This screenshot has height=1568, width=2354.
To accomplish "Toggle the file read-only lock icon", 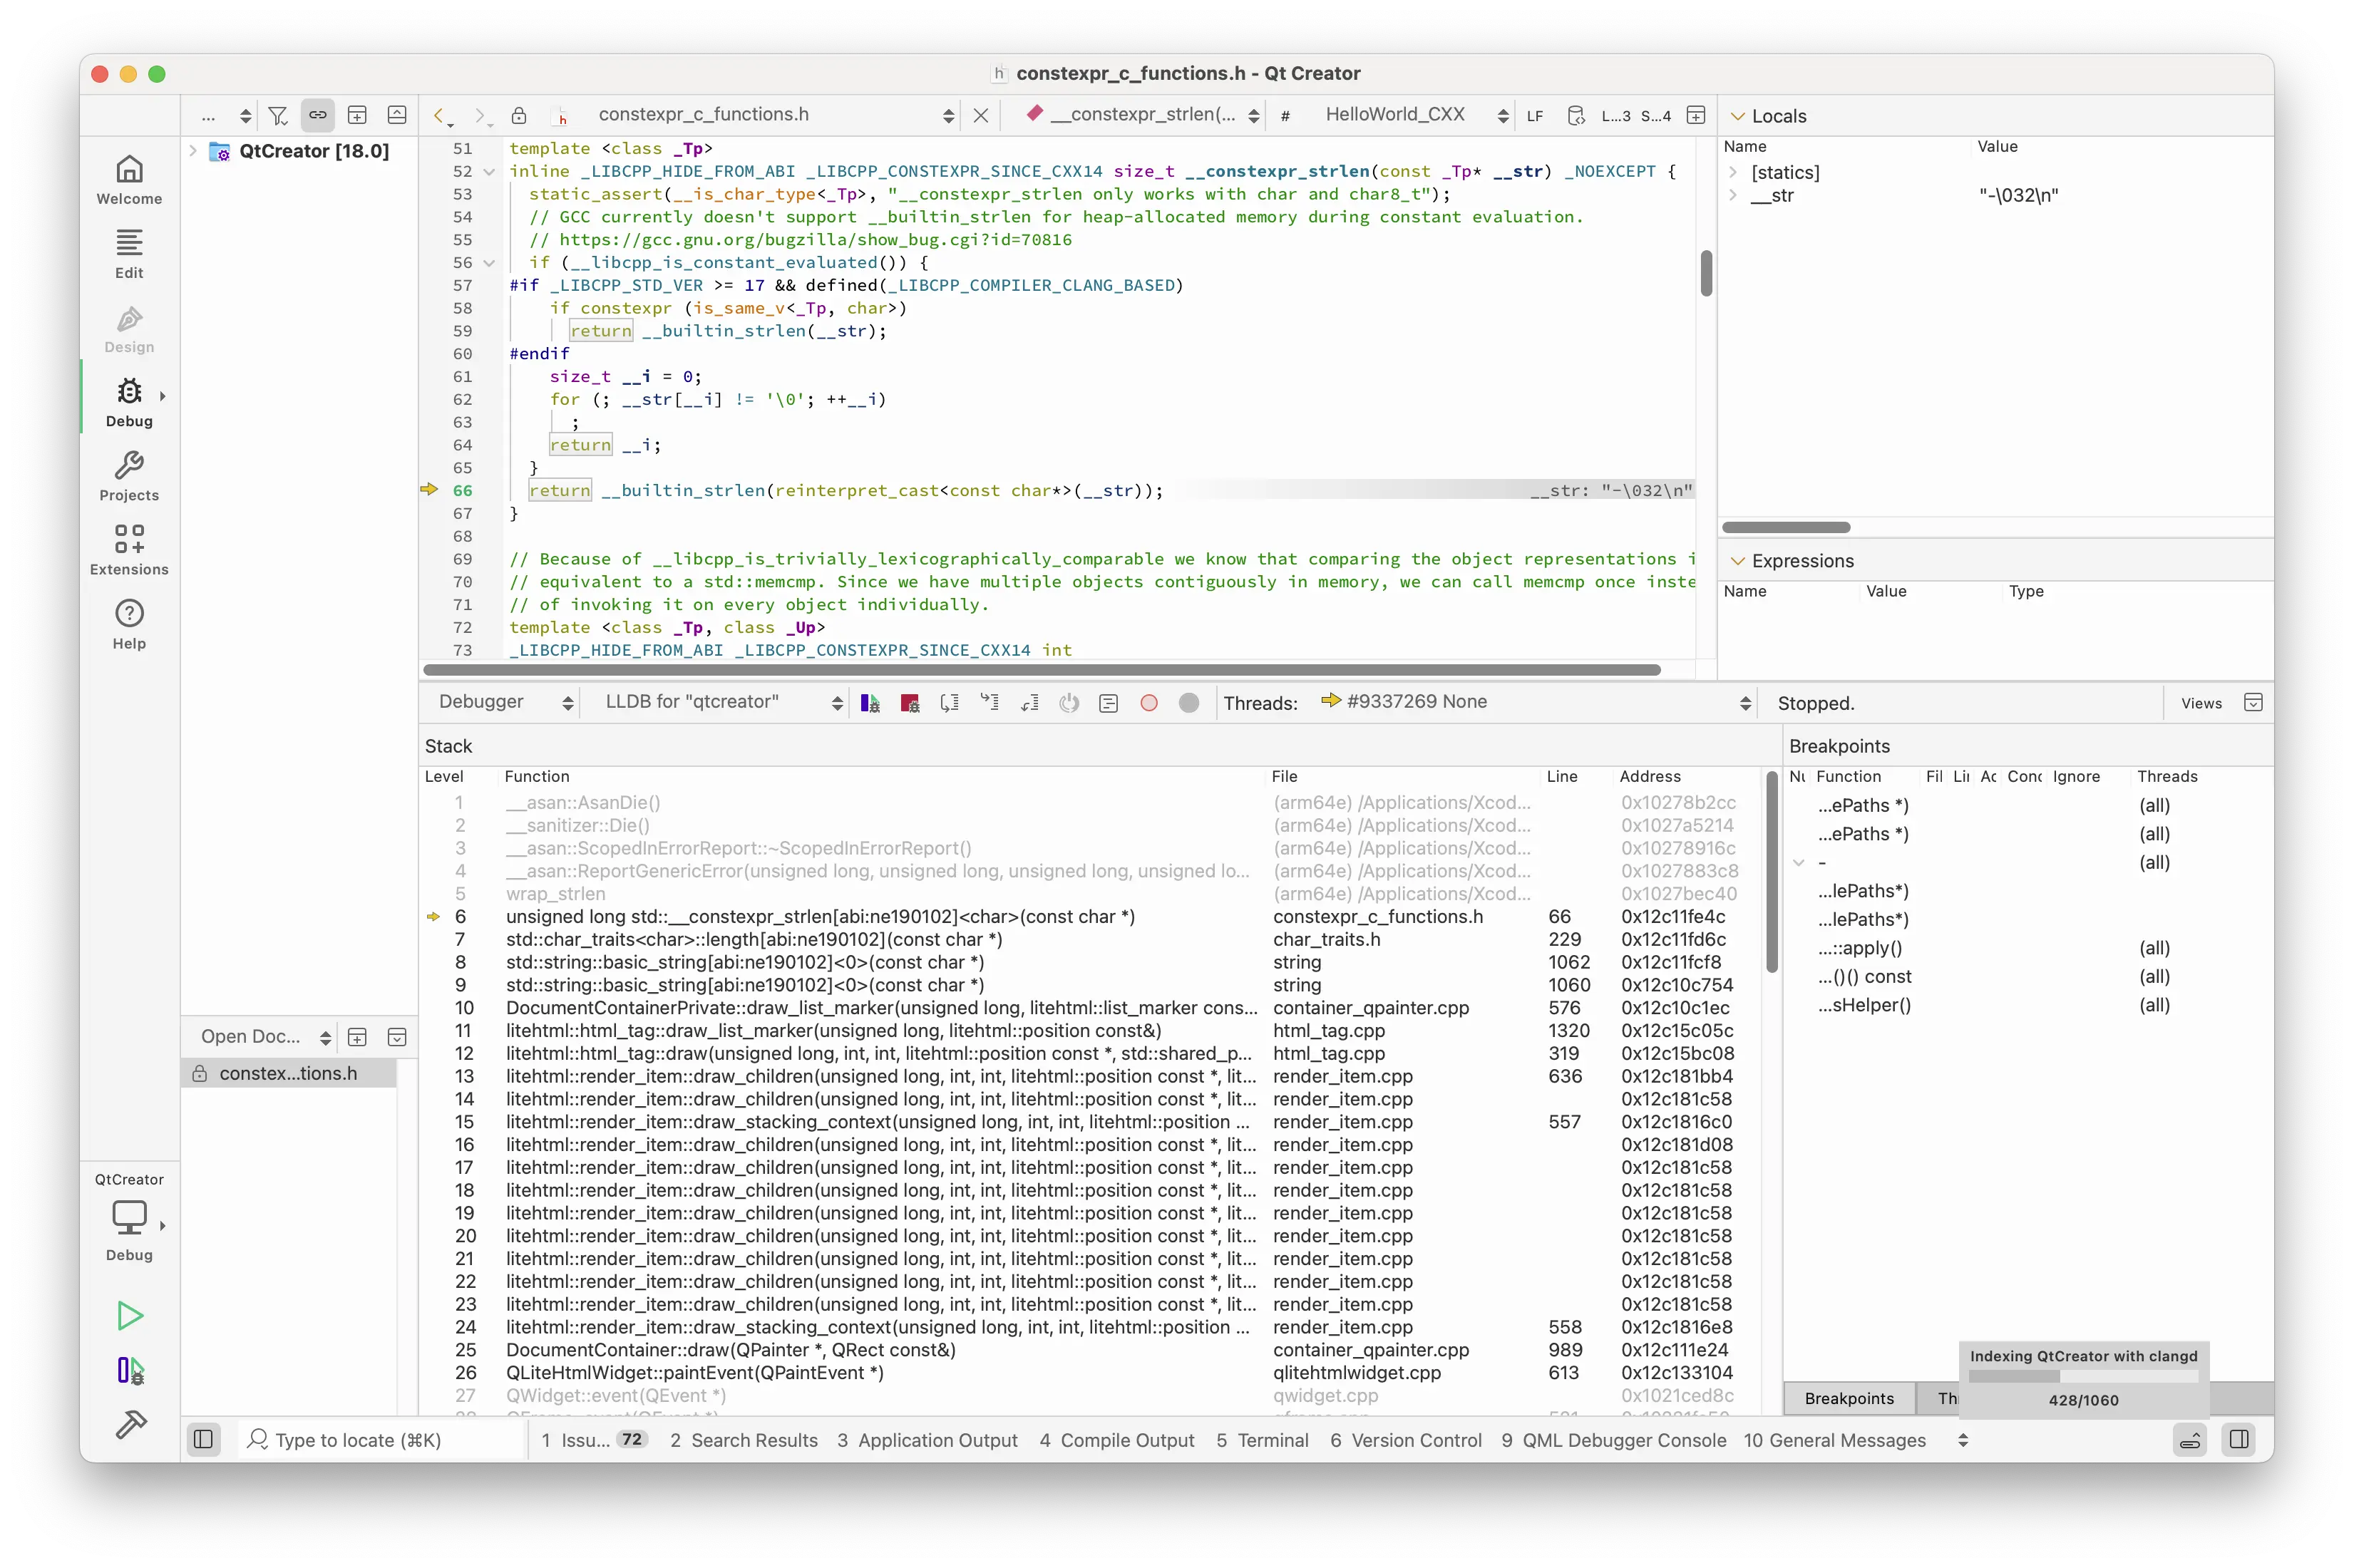I will (x=518, y=116).
